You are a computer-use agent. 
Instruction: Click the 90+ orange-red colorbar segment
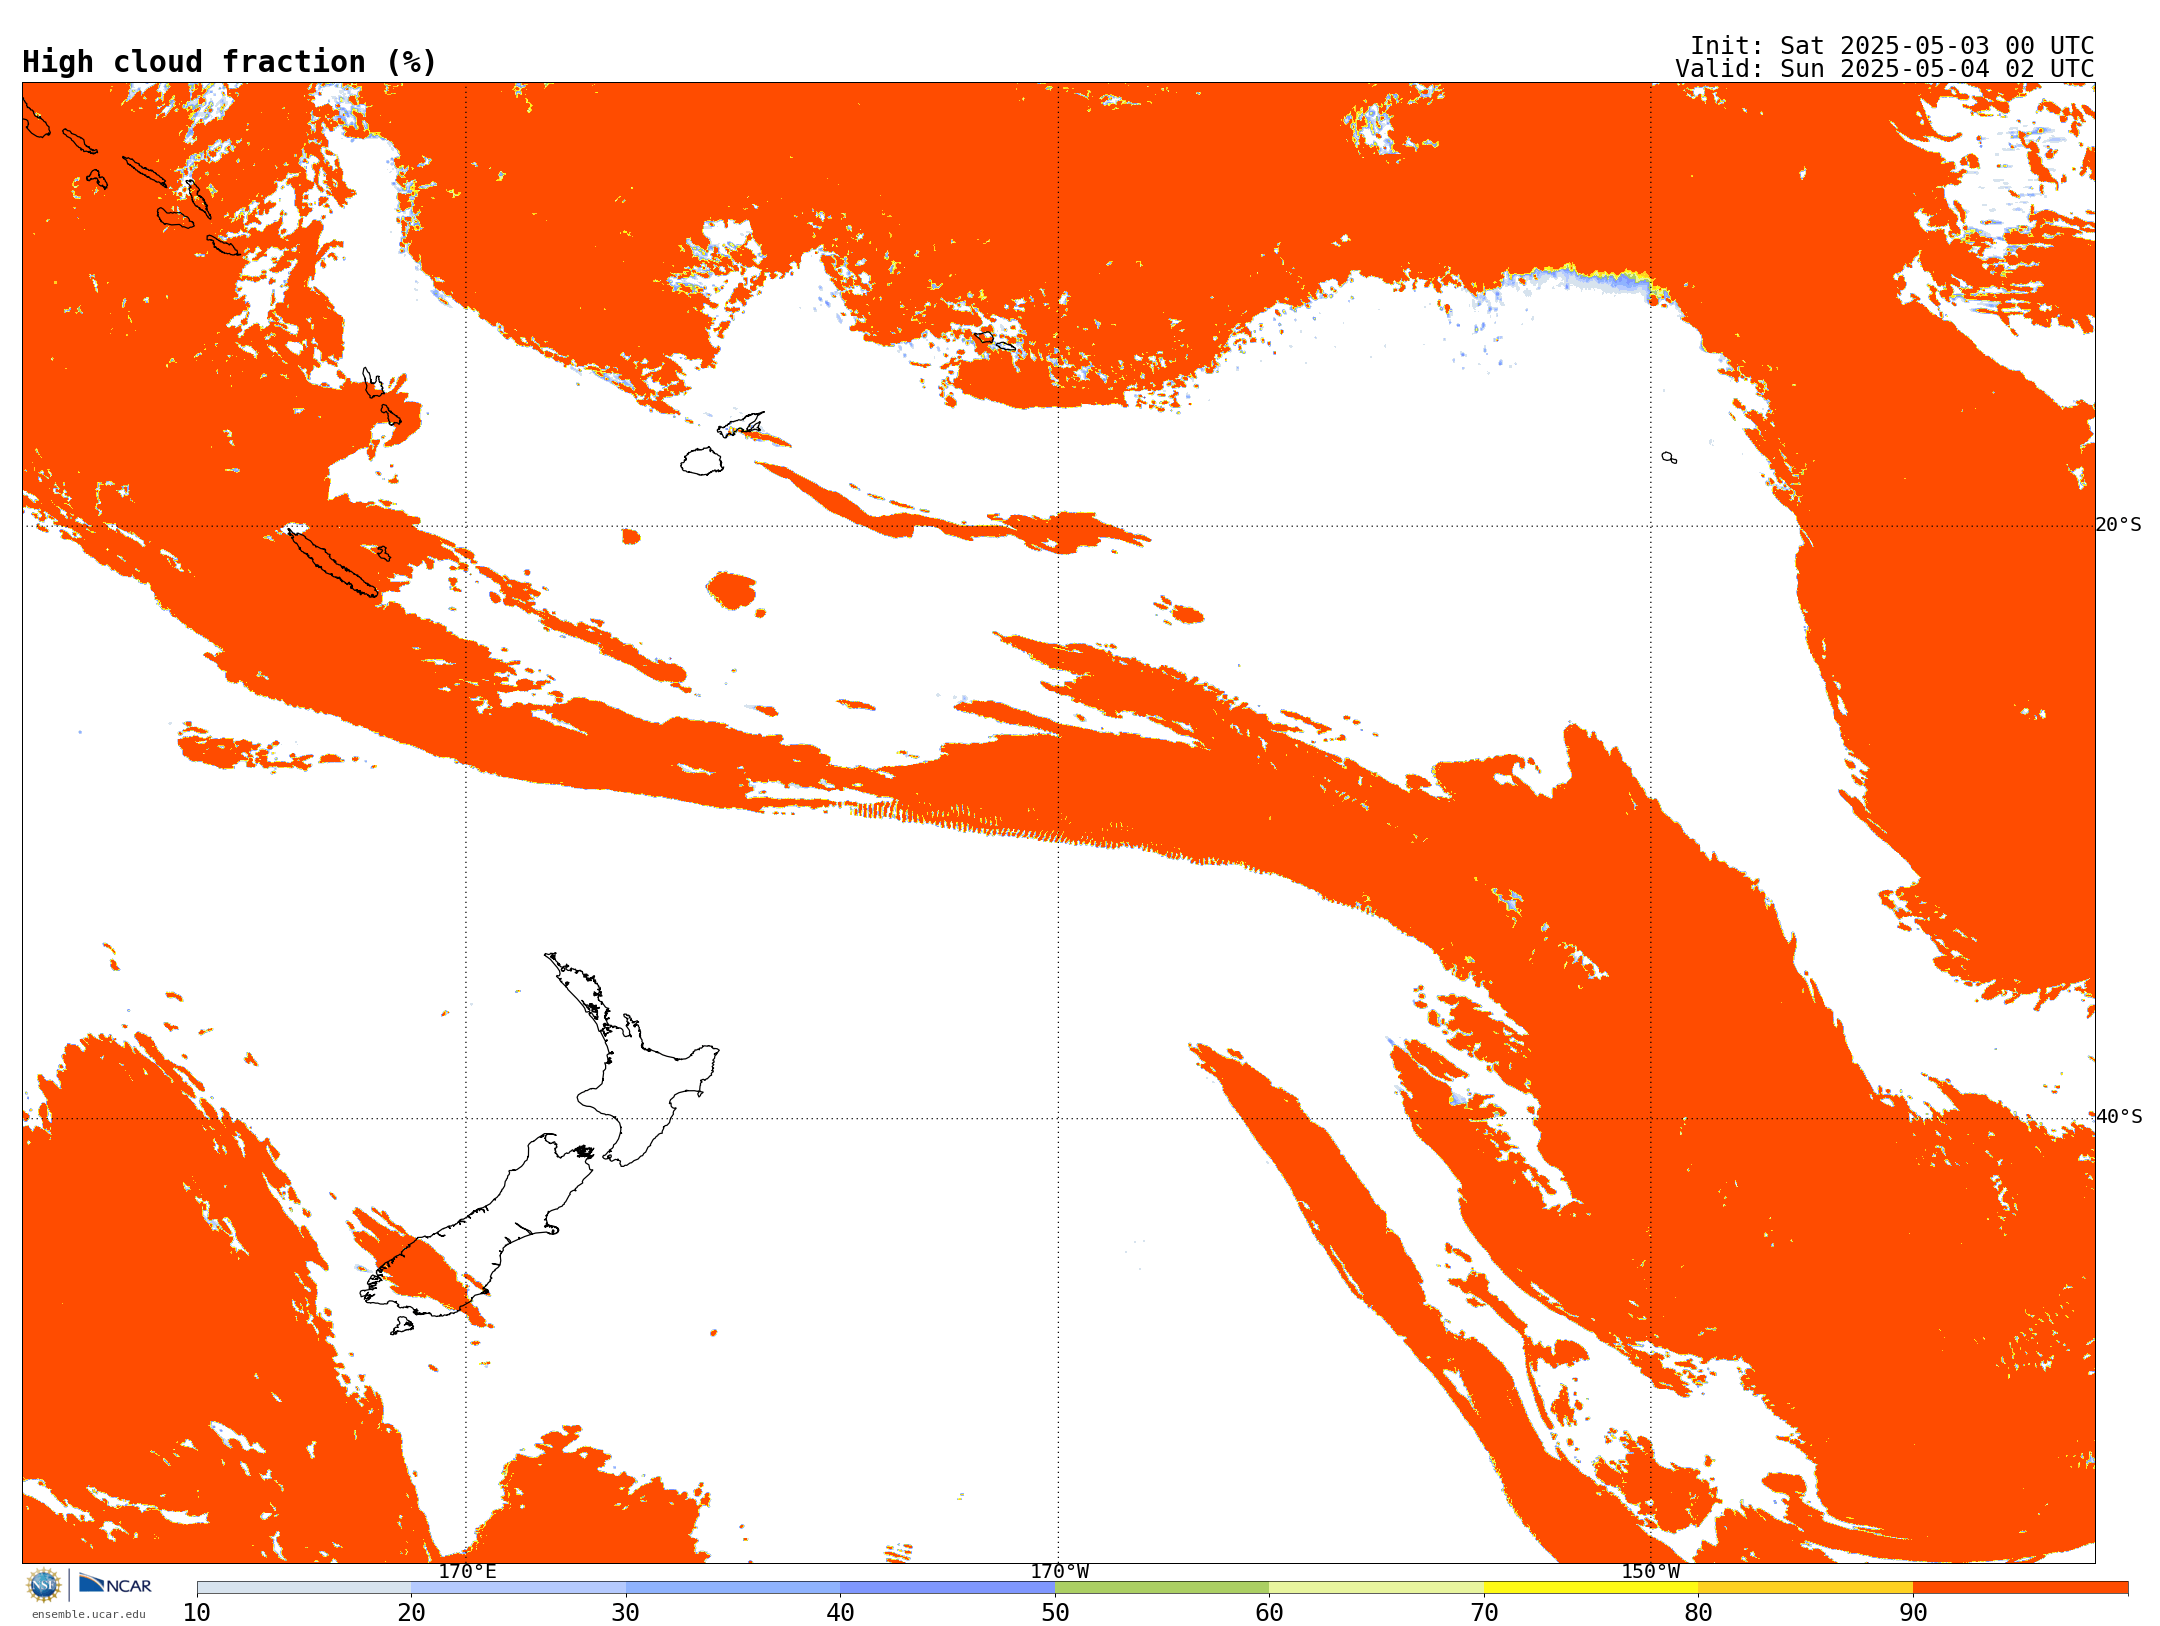(2020, 1588)
